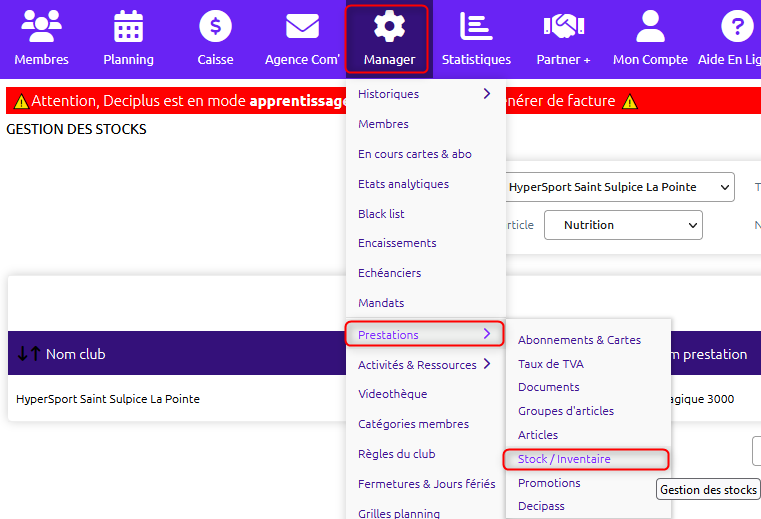This screenshot has width=761, height=519.
Task: Select Promotions from Prestations submenu
Action: [x=549, y=483]
